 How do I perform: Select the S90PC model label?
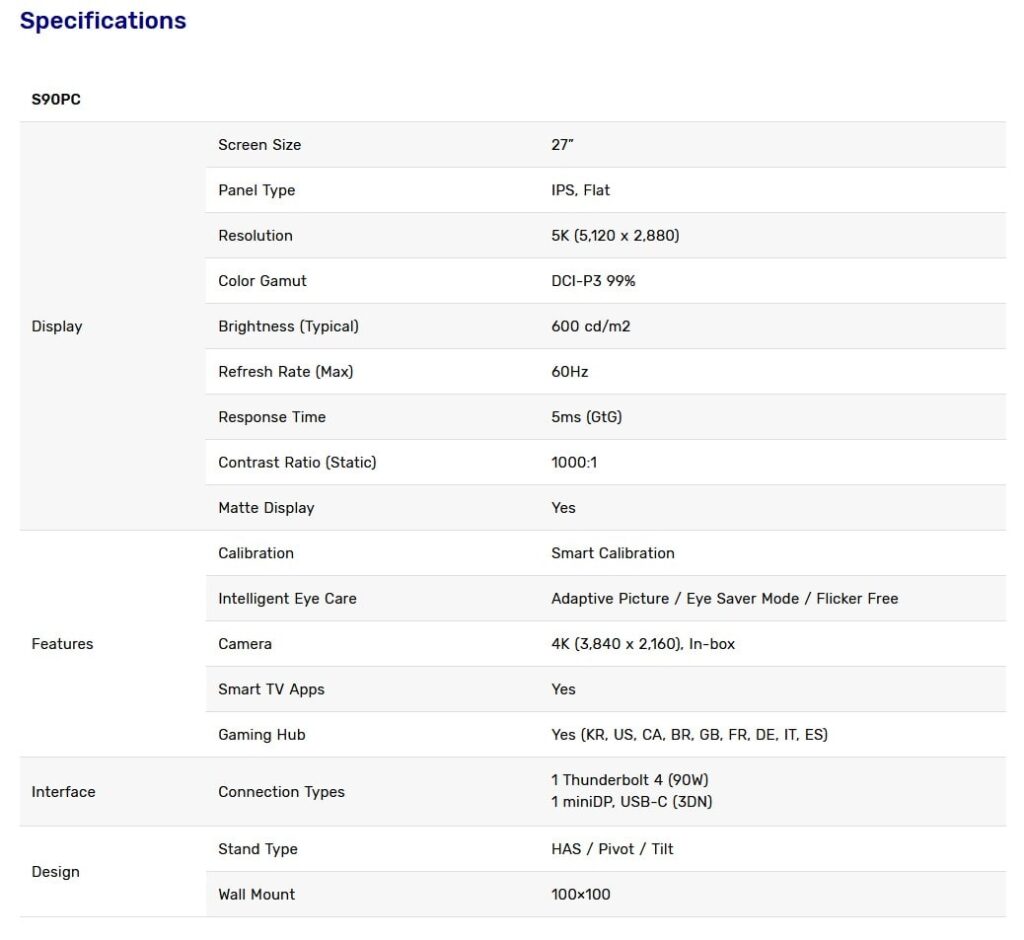pyautogui.click(x=56, y=100)
